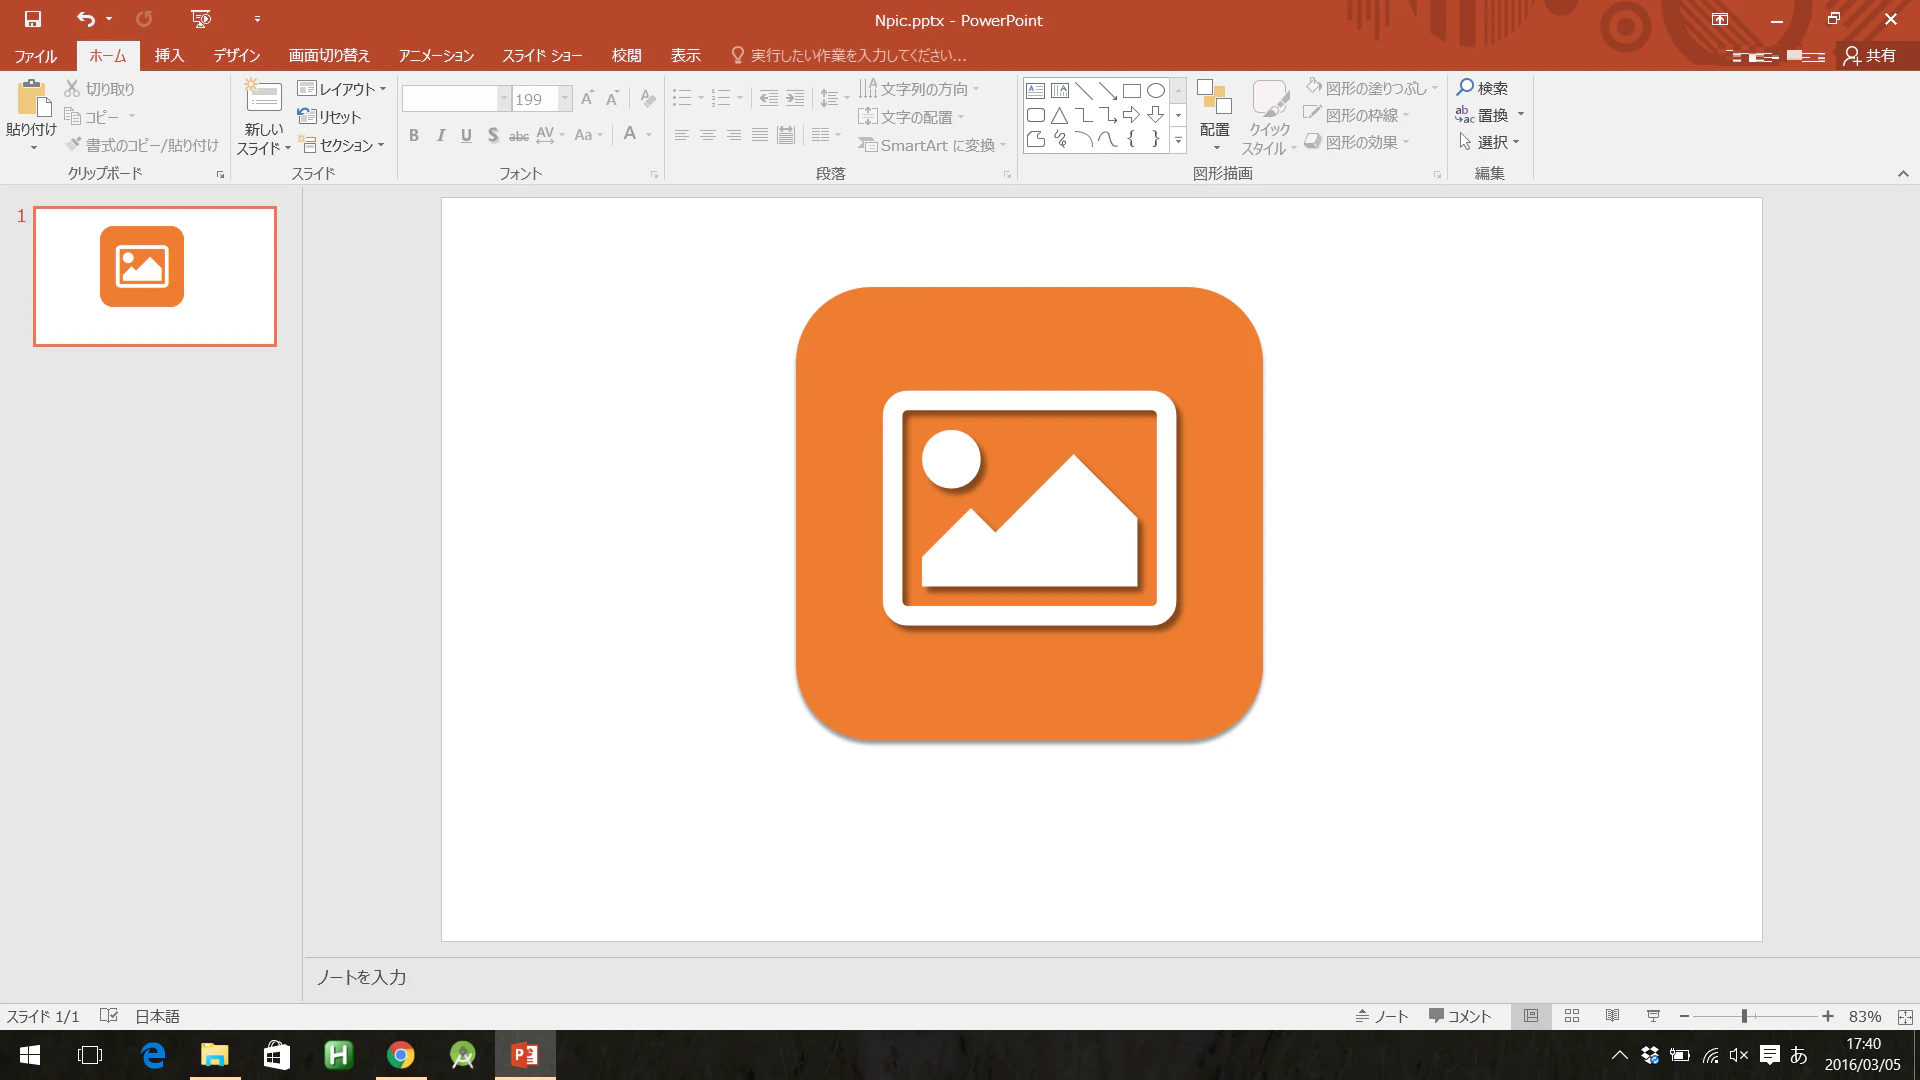Switch to Slide Sorter view icon
The width and height of the screenshot is (1920, 1080).
(1572, 1016)
